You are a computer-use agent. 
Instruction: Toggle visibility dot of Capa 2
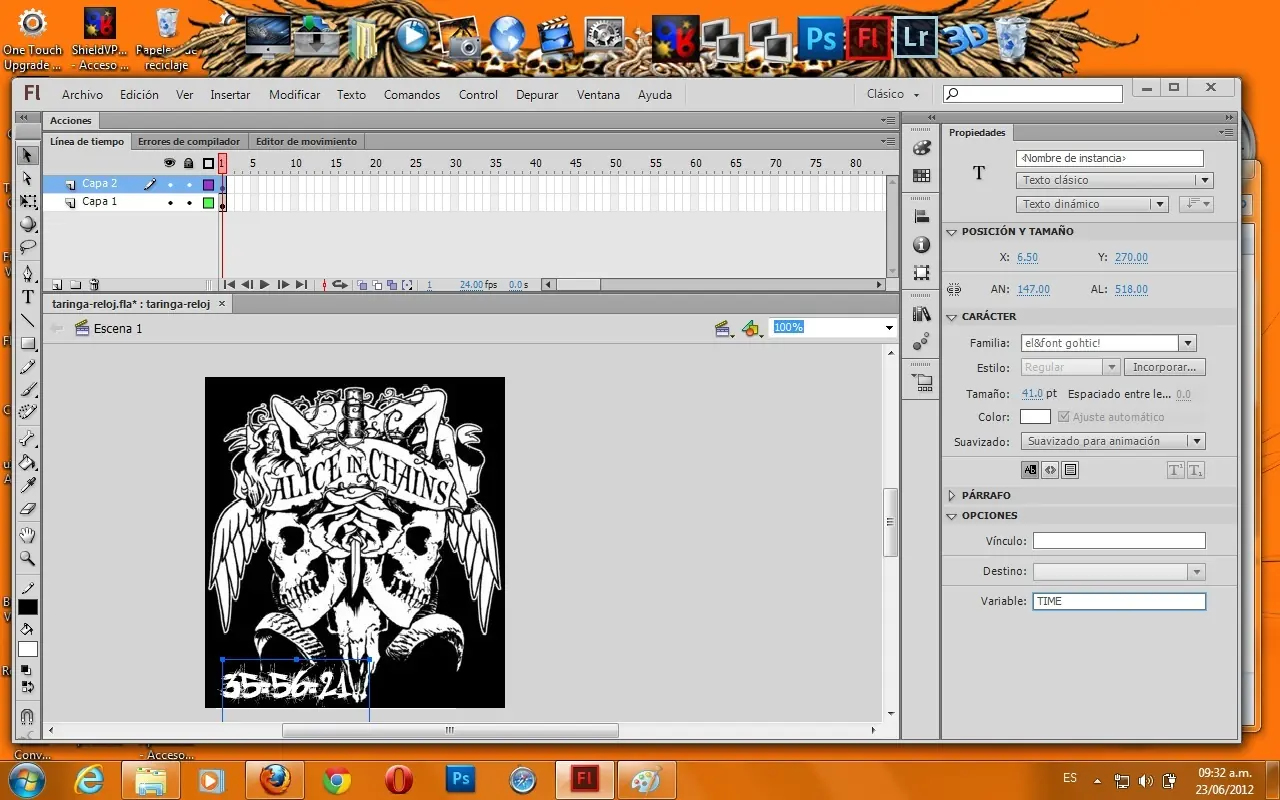[170, 184]
